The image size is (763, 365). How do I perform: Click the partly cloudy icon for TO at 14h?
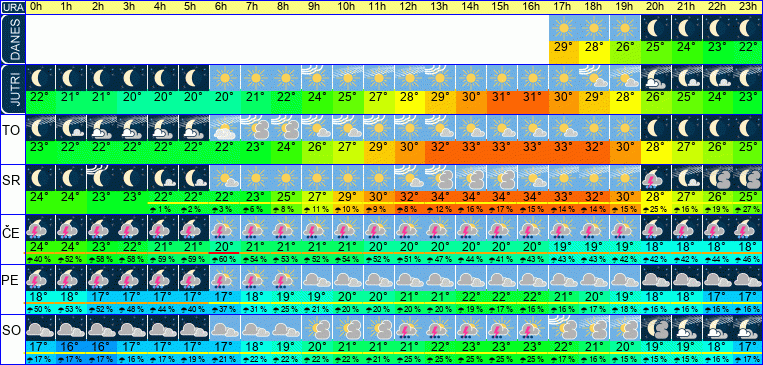point(472,128)
